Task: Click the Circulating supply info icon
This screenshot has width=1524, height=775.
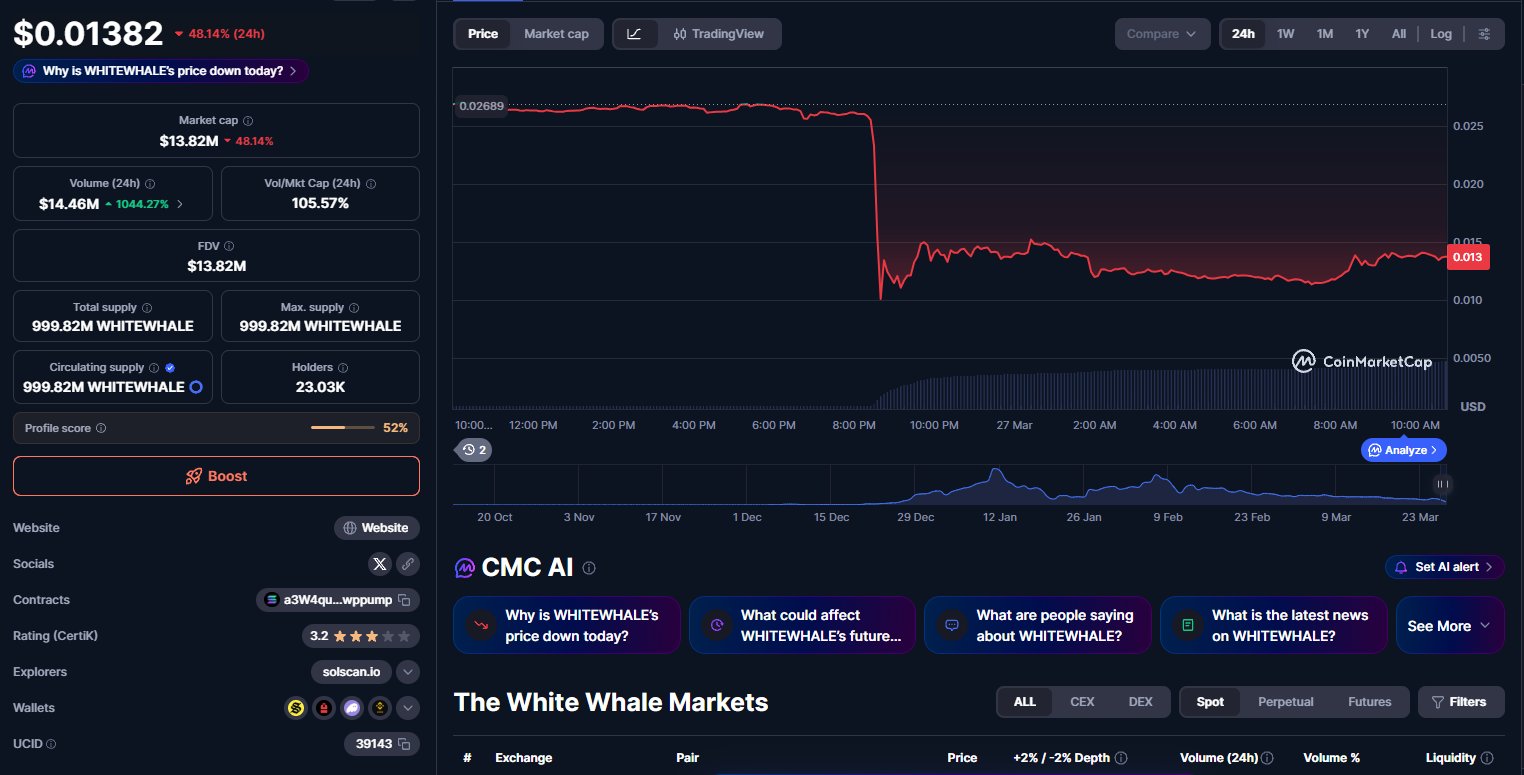Action: pyautogui.click(x=154, y=368)
